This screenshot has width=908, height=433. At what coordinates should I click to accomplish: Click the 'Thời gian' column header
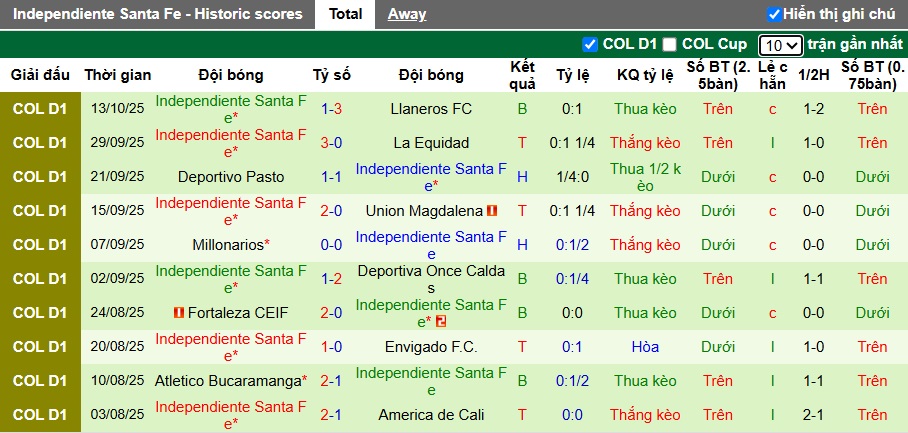pyautogui.click(x=118, y=75)
